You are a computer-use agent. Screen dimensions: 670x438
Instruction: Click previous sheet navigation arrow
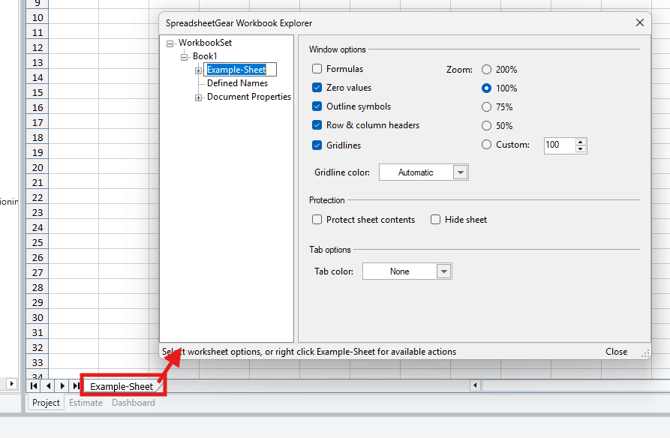(47, 385)
